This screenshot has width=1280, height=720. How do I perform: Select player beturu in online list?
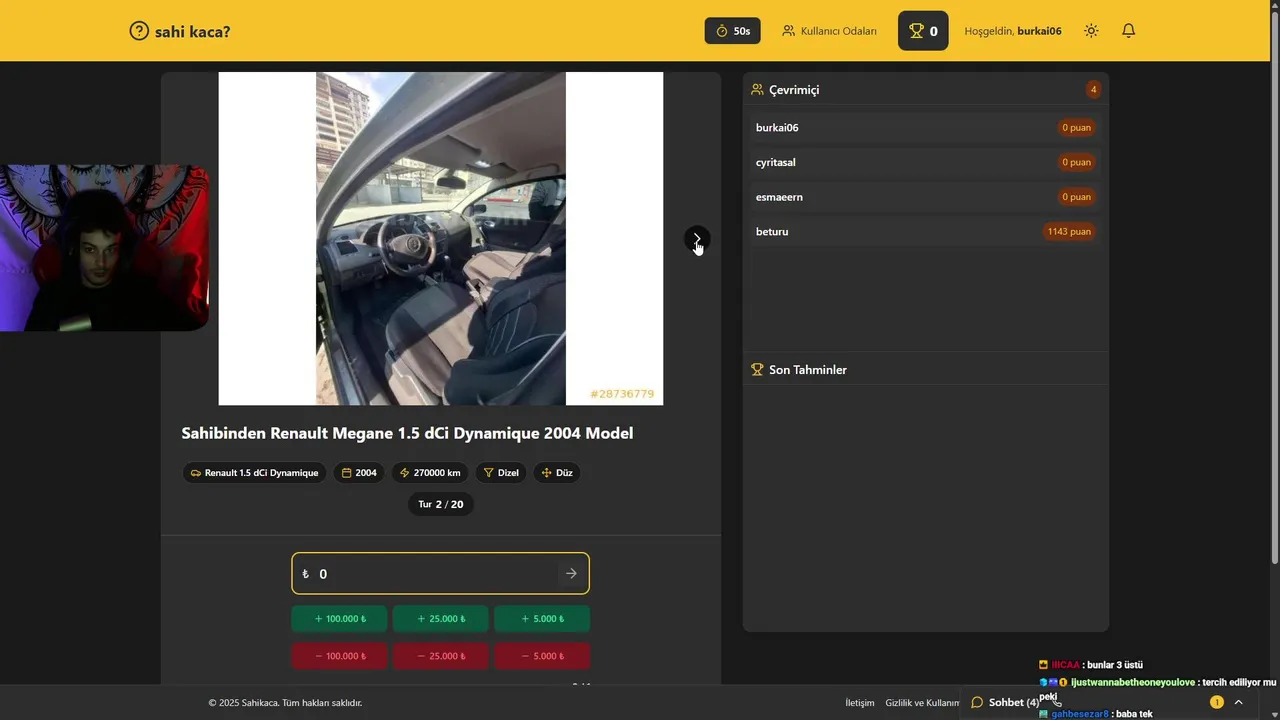(925, 231)
